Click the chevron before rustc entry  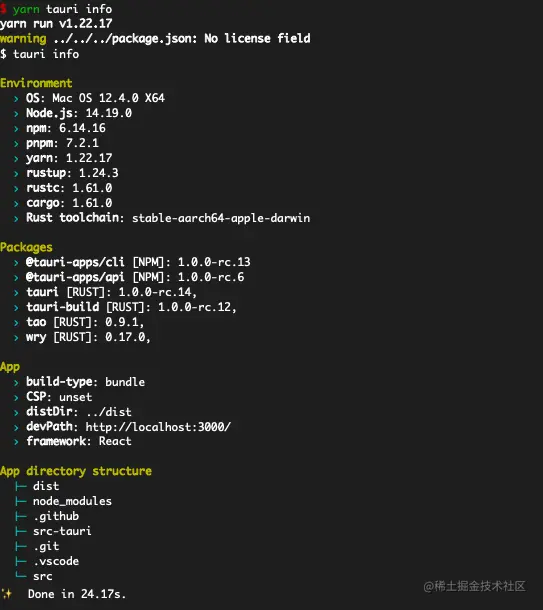point(16,189)
